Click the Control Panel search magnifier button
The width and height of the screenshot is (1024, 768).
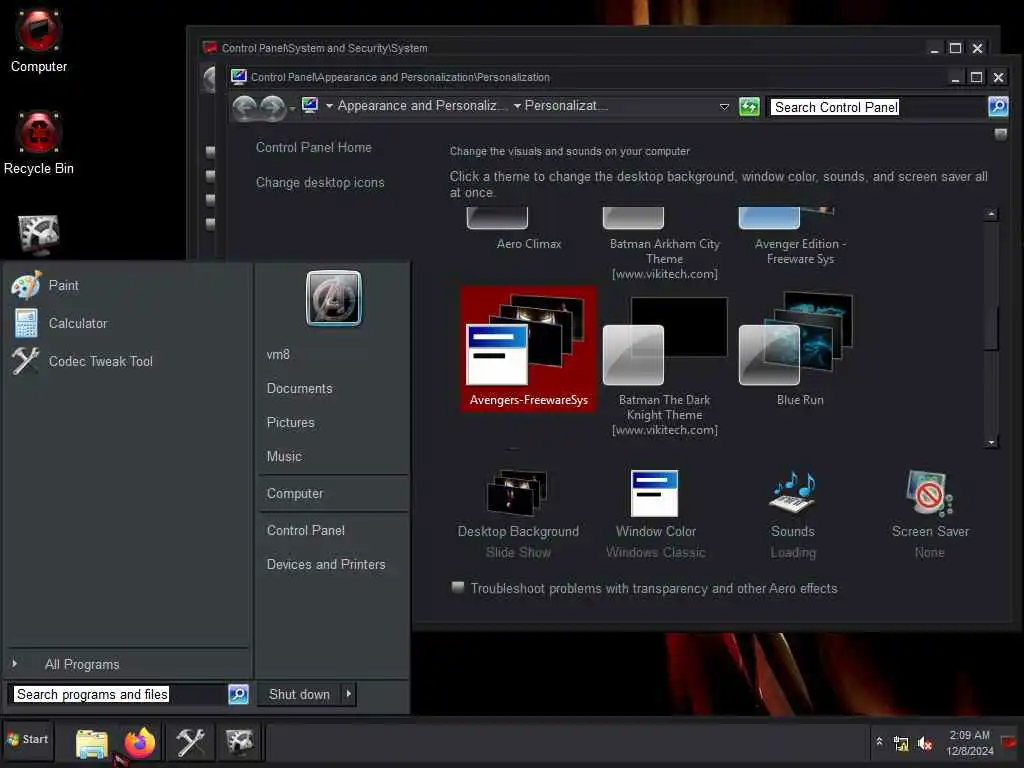click(998, 106)
